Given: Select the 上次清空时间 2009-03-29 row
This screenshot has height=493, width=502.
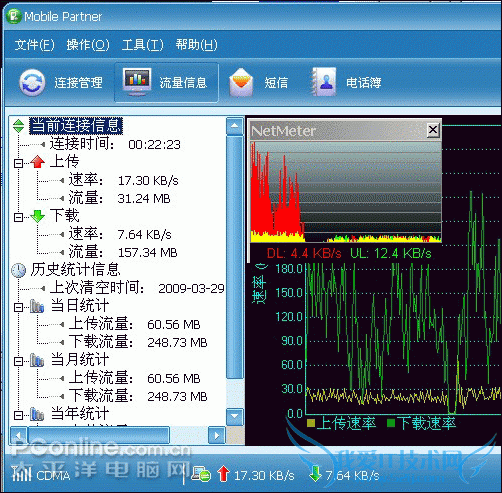Looking at the screenshot, I should coord(137,288).
